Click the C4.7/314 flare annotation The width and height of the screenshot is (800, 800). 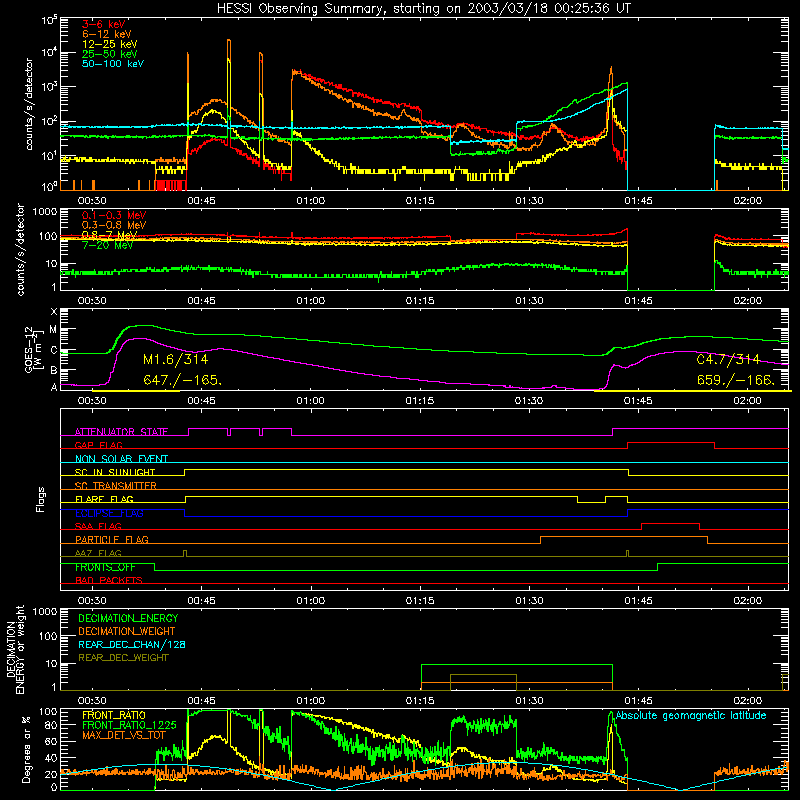click(728, 360)
